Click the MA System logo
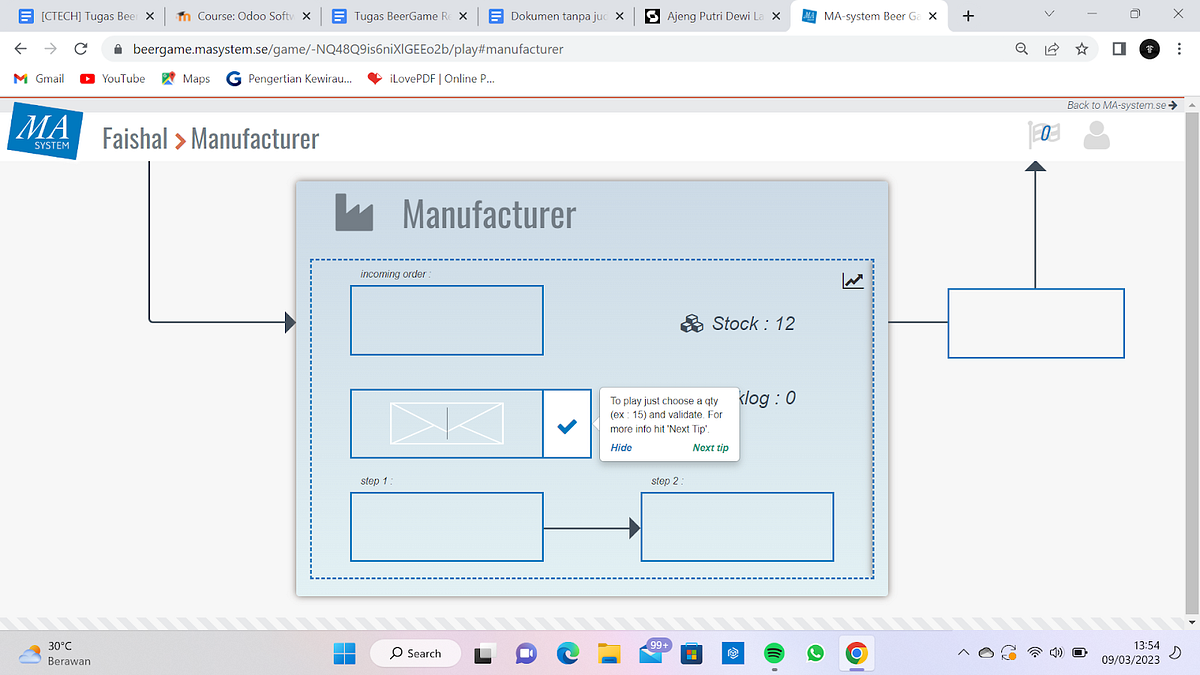This screenshot has height=675, width=1200. tap(45, 131)
